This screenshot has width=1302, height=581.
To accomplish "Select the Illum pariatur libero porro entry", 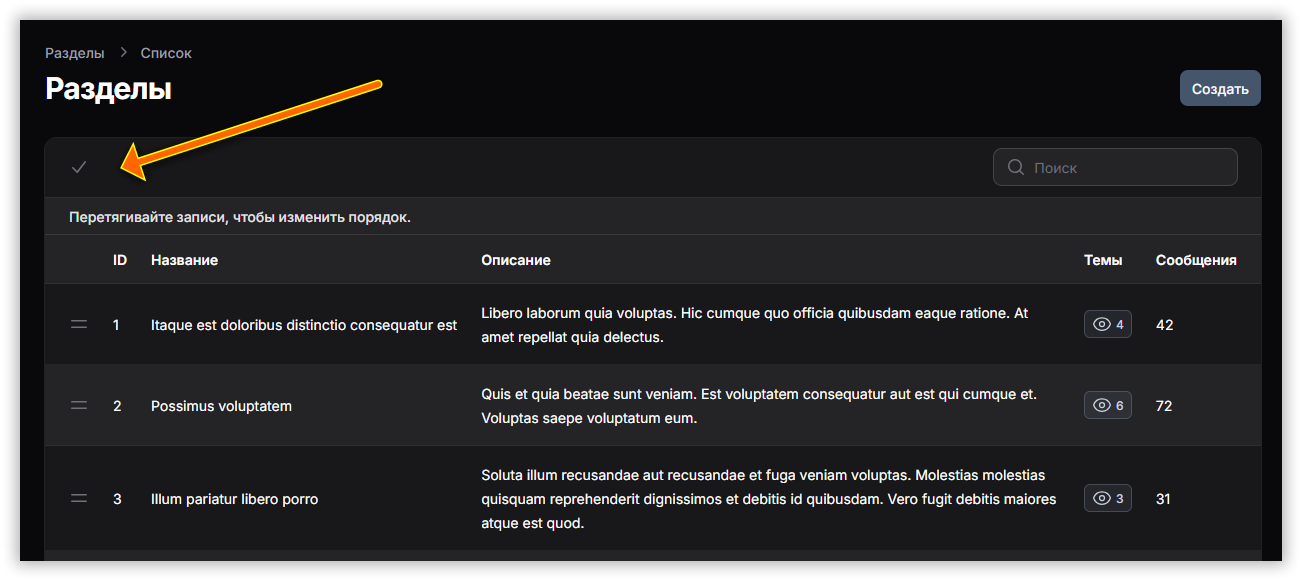I will point(234,499).
